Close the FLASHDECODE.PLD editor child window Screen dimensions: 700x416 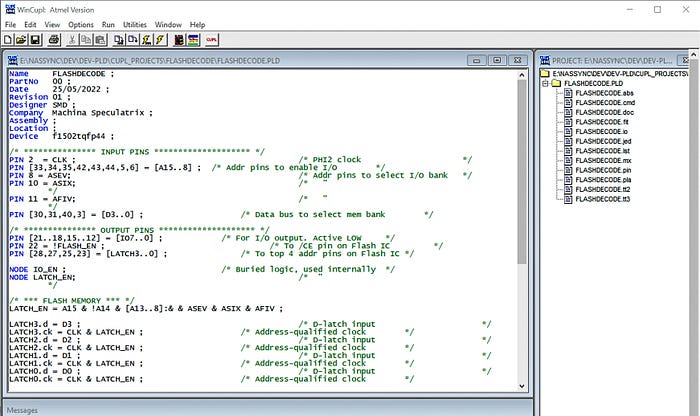517,60
